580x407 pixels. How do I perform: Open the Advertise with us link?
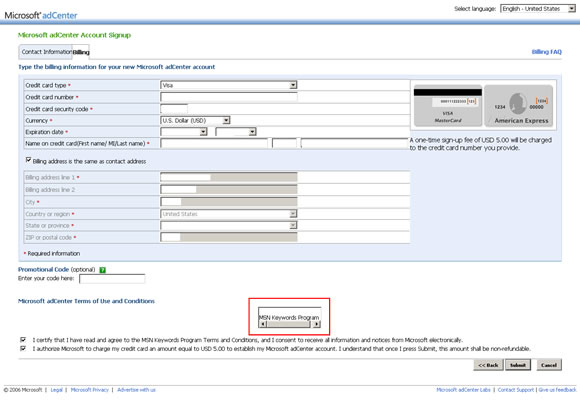pos(136,390)
